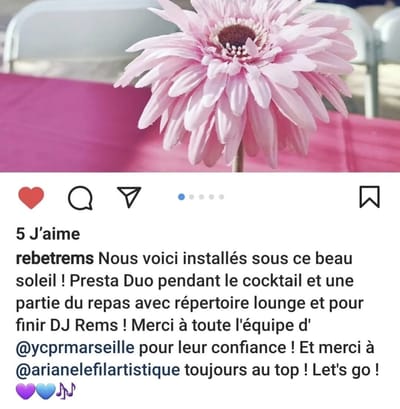Click the blue heart emoji
This screenshot has width=400, height=409.
(45, 391)
